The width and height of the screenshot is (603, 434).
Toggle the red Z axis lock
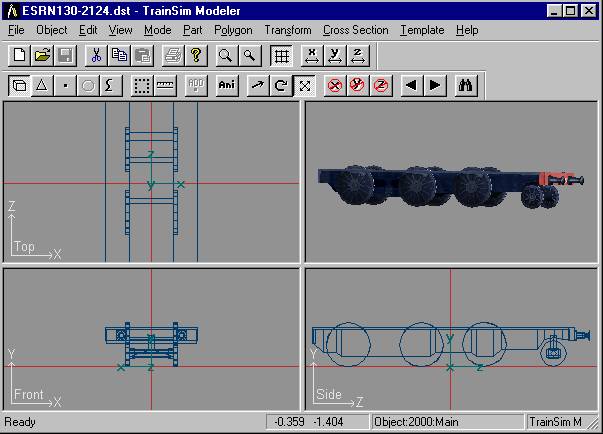(x=381, y=85)
